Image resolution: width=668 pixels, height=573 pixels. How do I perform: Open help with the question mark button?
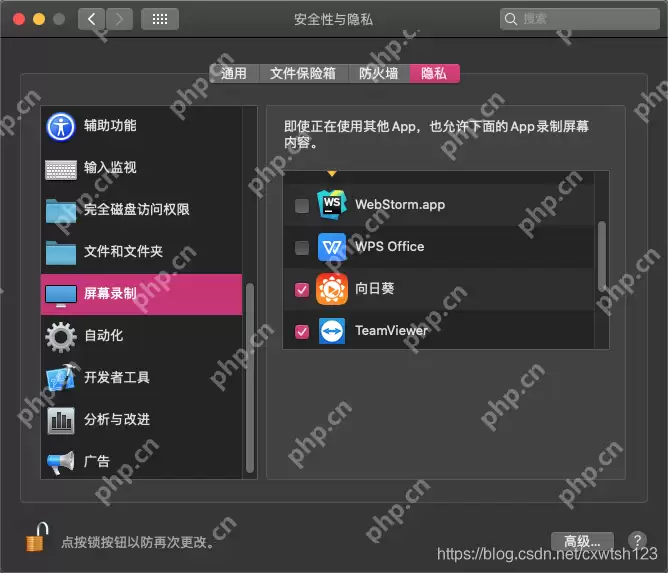pos(637,541)
